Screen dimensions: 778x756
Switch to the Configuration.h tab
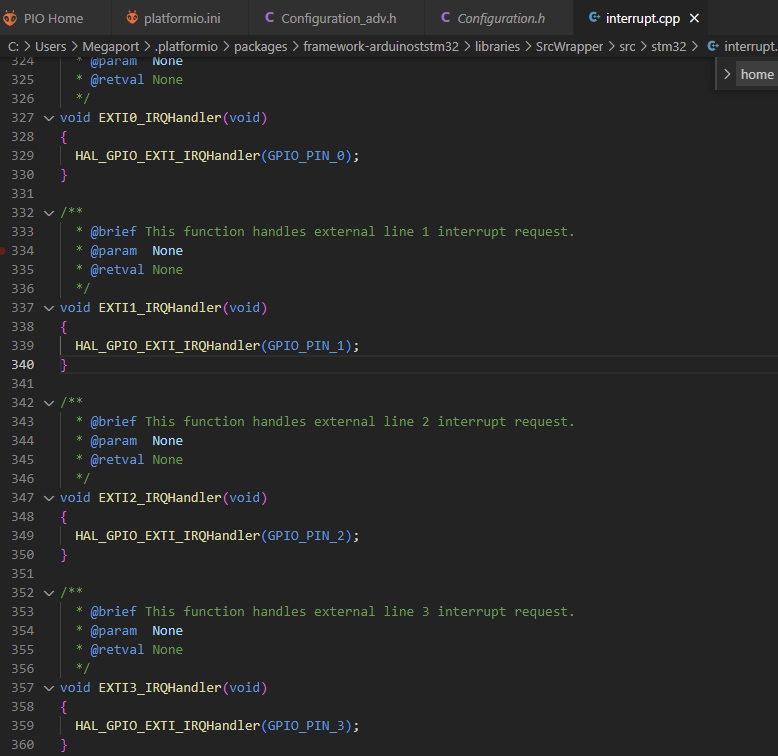500,18
